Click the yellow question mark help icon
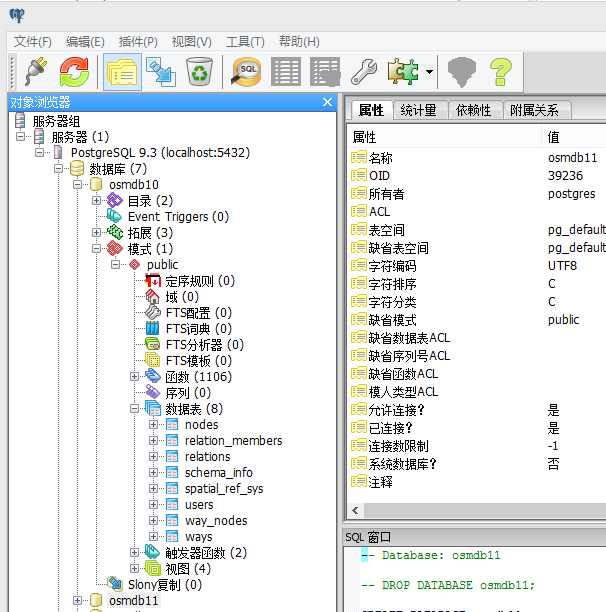Viewport: 606px width, 612px height. 501,72
